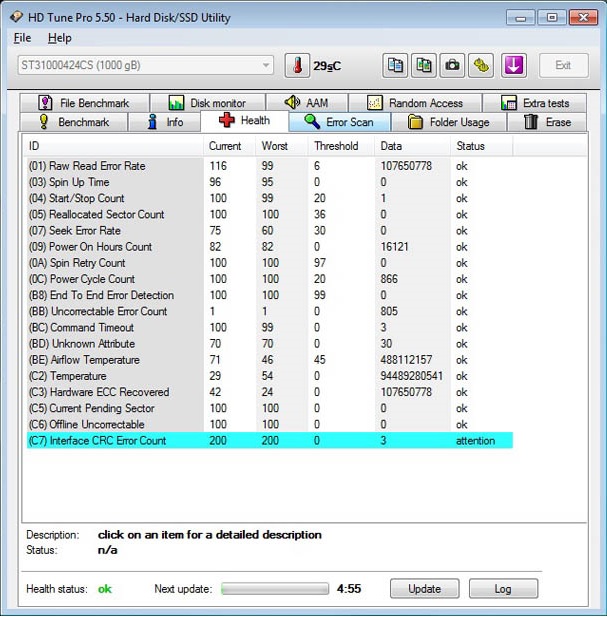Image resolution: width=607 pixels, height=617 pixels.
Task: Click the Current column header
Action: click(230, 146)
